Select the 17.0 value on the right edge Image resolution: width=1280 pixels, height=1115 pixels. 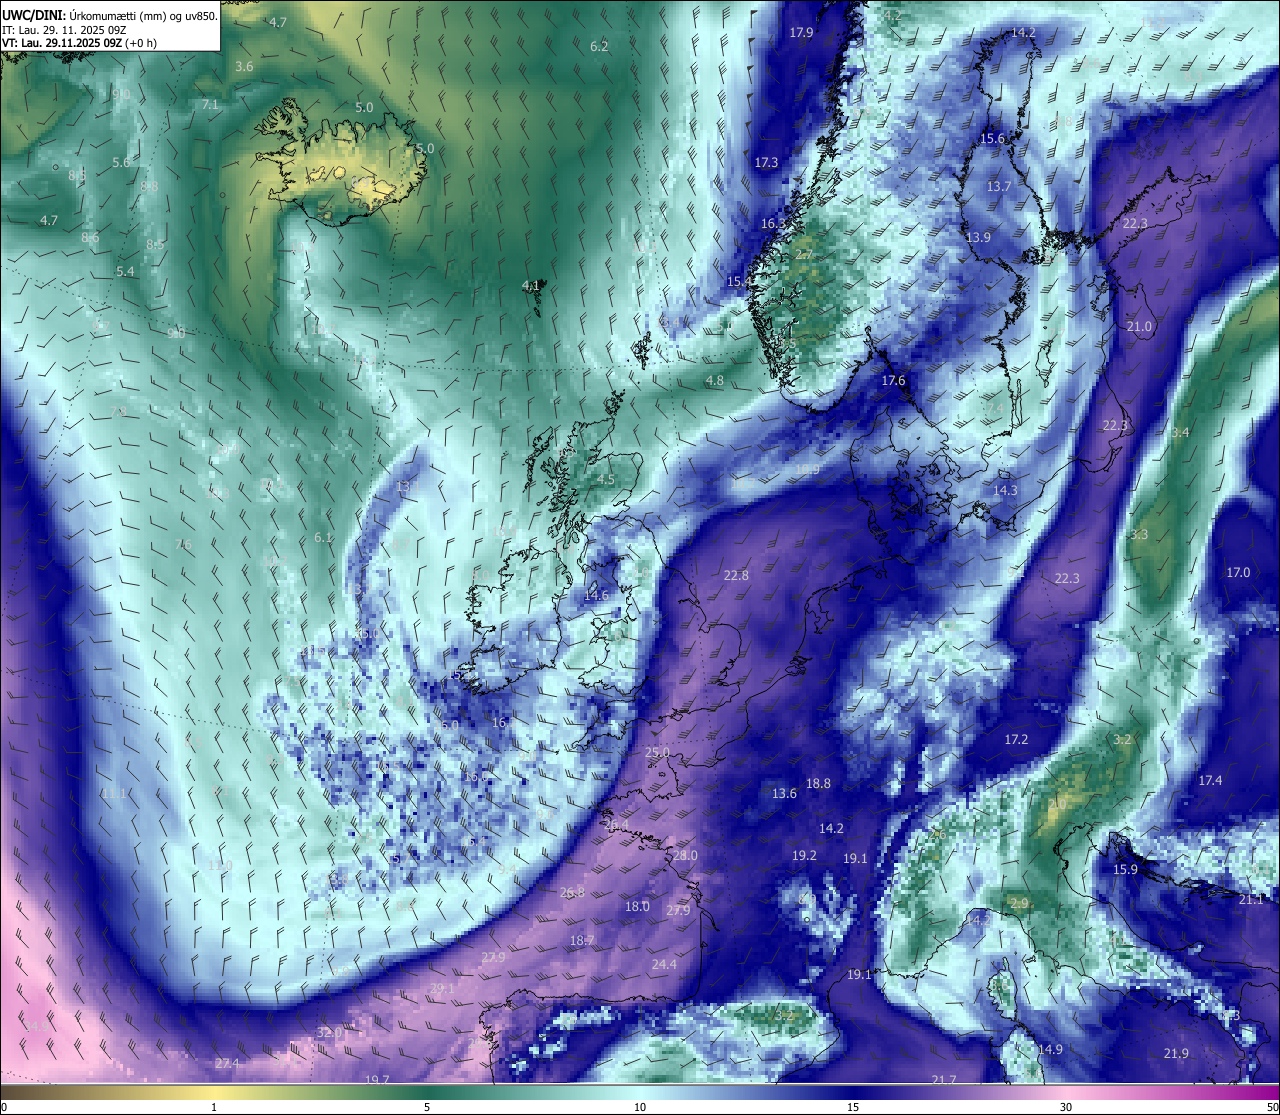pyautogui.click(x=1238, y=573)
